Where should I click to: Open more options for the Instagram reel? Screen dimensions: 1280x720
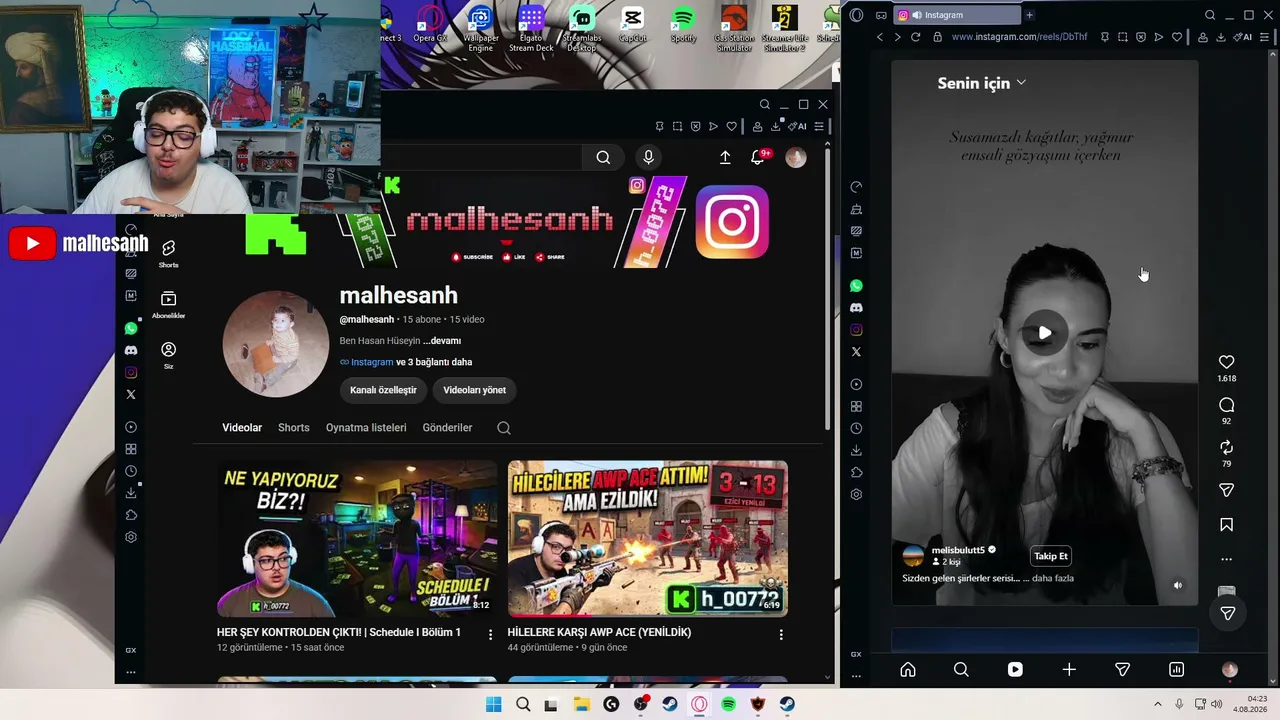coord(1227,559)
